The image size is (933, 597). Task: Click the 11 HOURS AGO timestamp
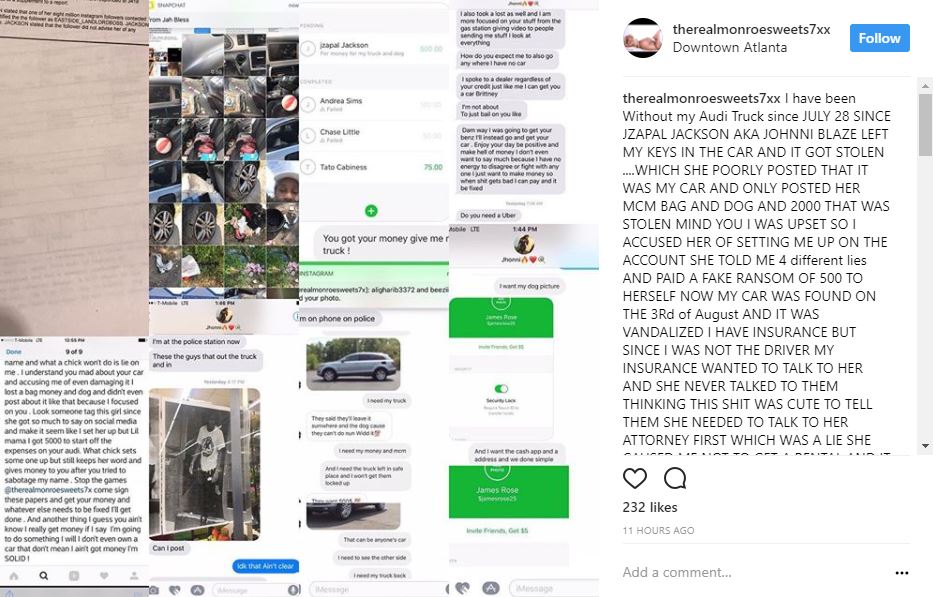658,530
